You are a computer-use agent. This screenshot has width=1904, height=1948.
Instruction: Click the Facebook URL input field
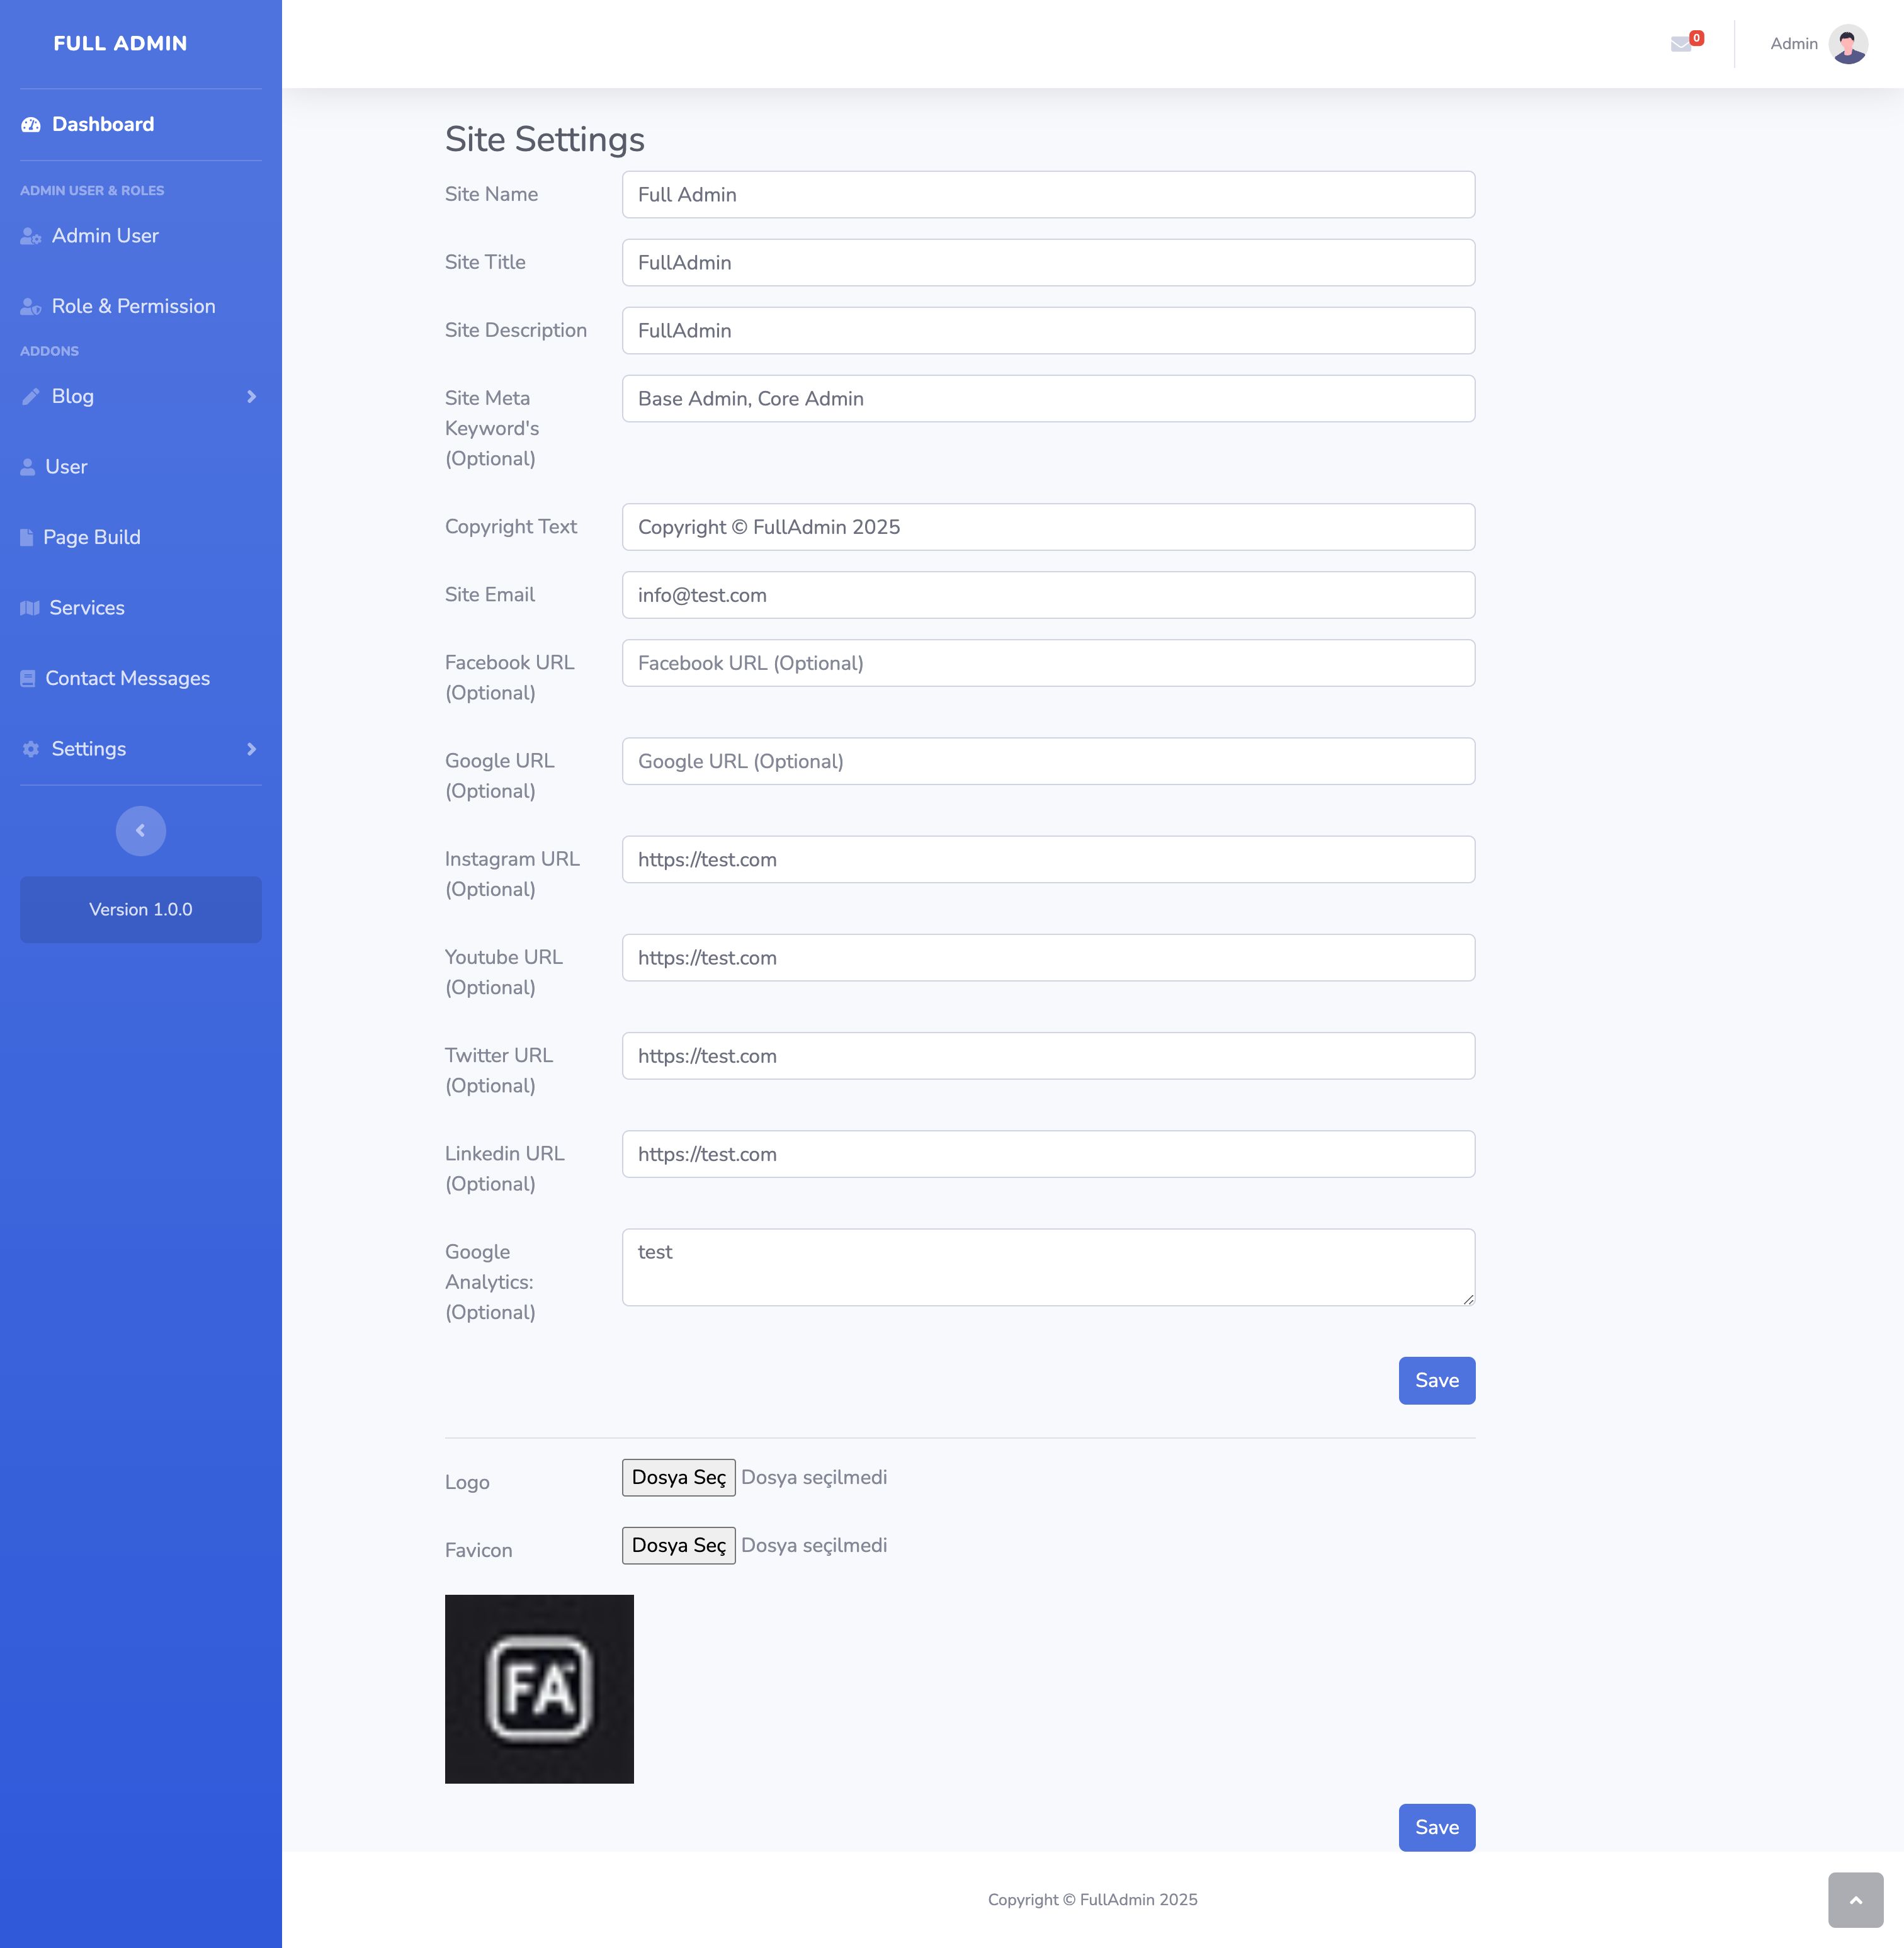click(x=1048, y=663)
